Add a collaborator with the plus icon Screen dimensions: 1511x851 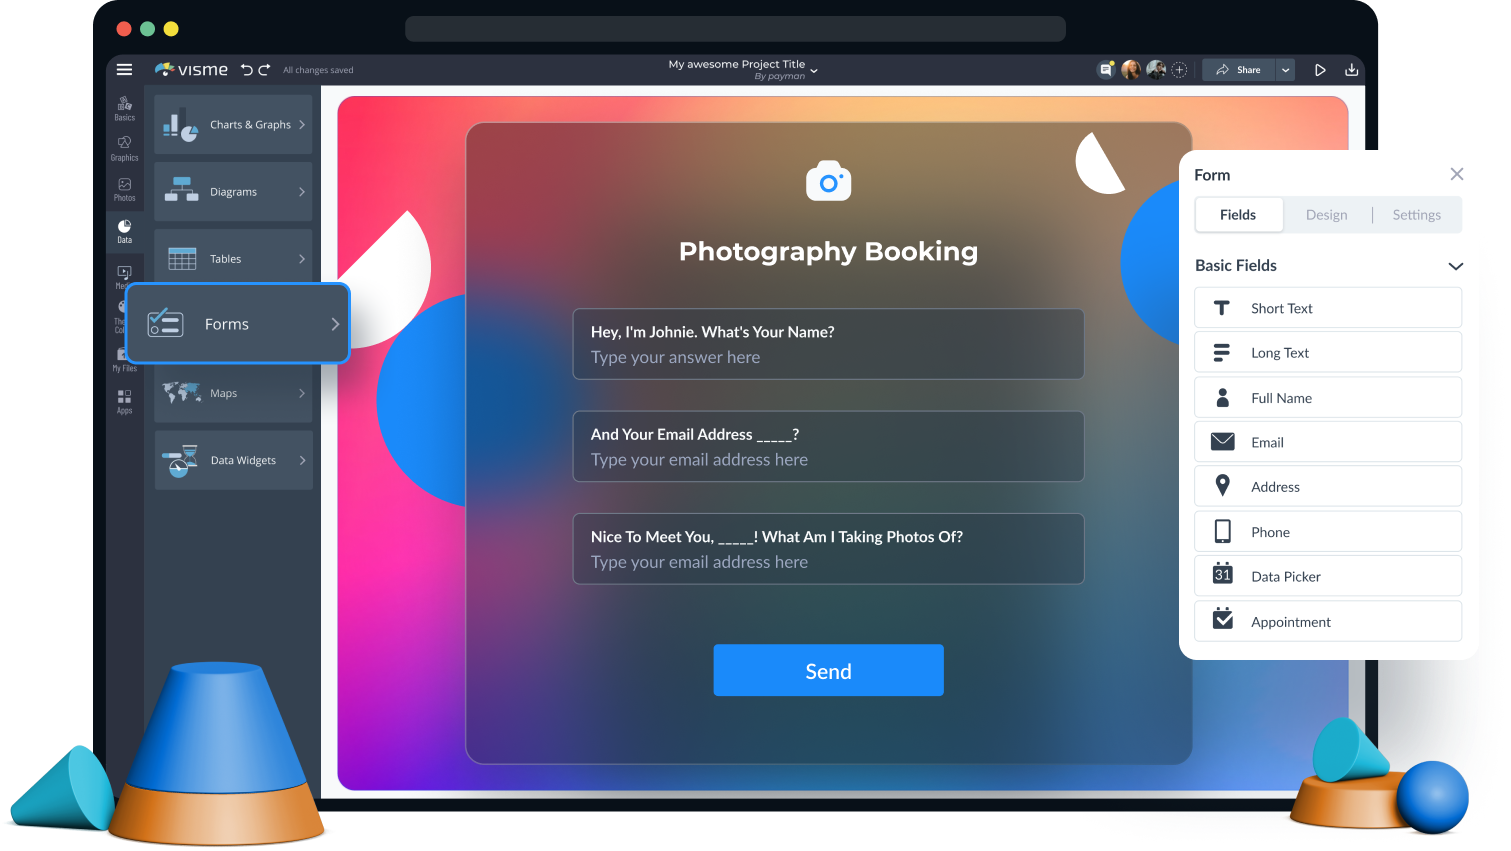(x=1179, y=69)
